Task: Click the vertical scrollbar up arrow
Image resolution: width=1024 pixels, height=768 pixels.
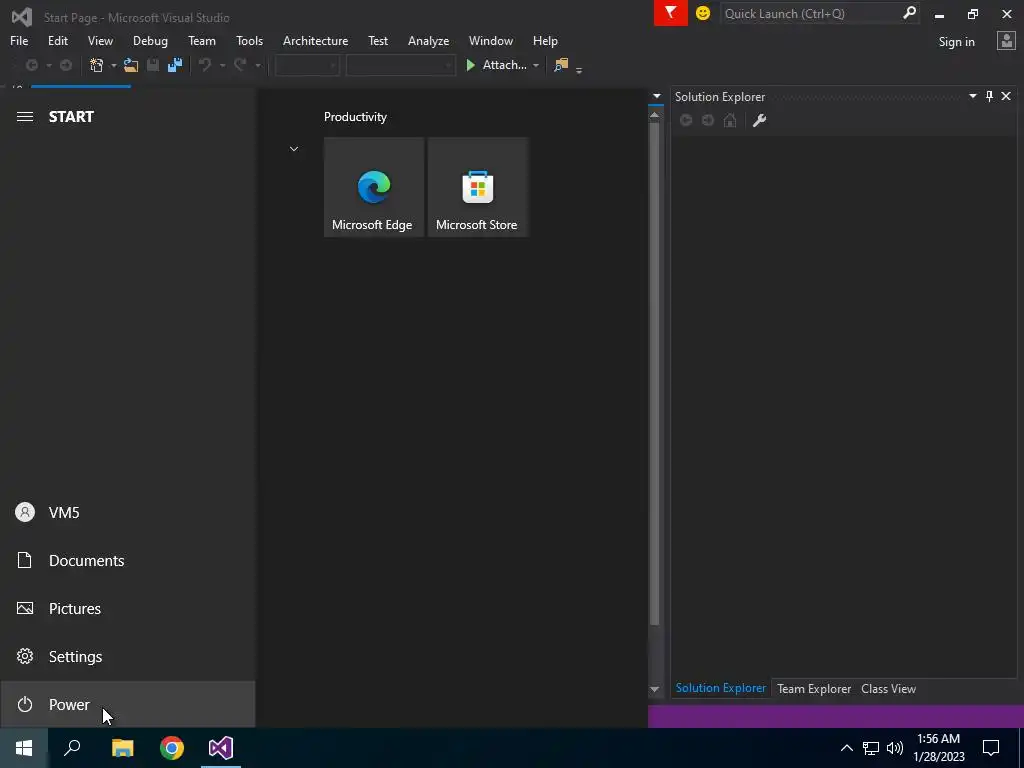Action: point(654,115)
